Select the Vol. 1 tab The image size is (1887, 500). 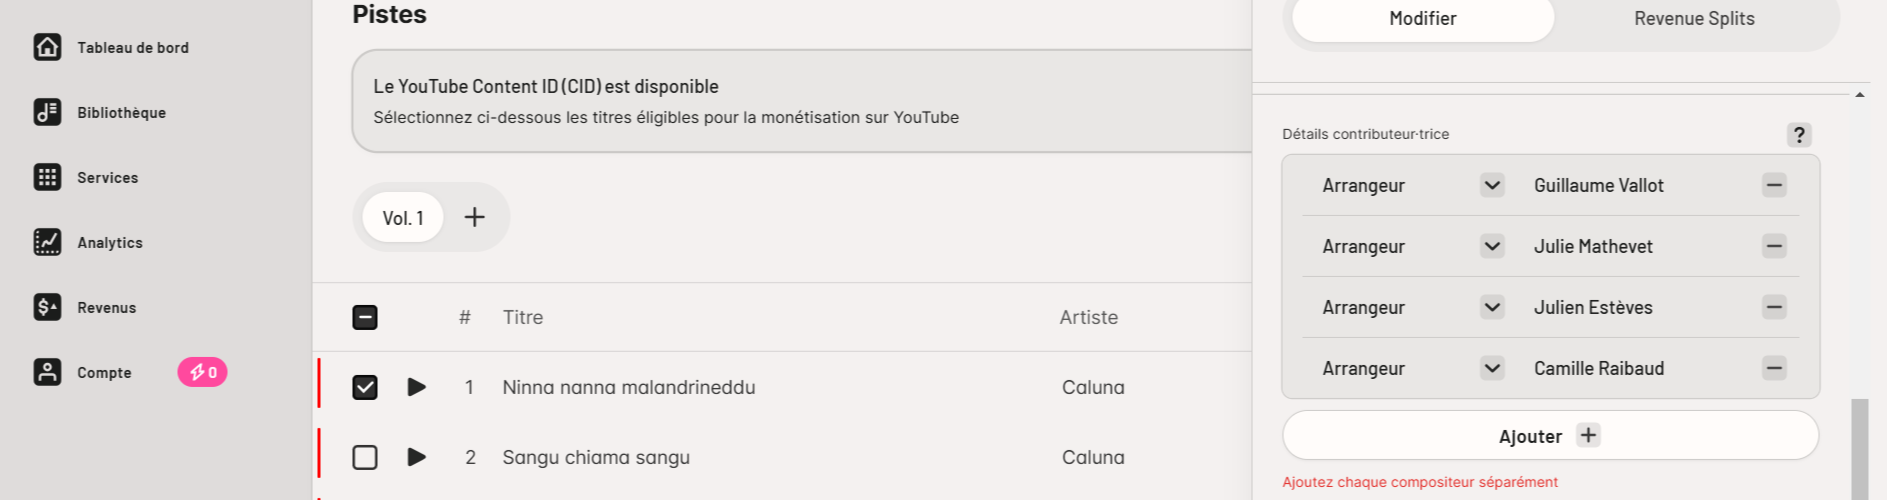[403, 218]
